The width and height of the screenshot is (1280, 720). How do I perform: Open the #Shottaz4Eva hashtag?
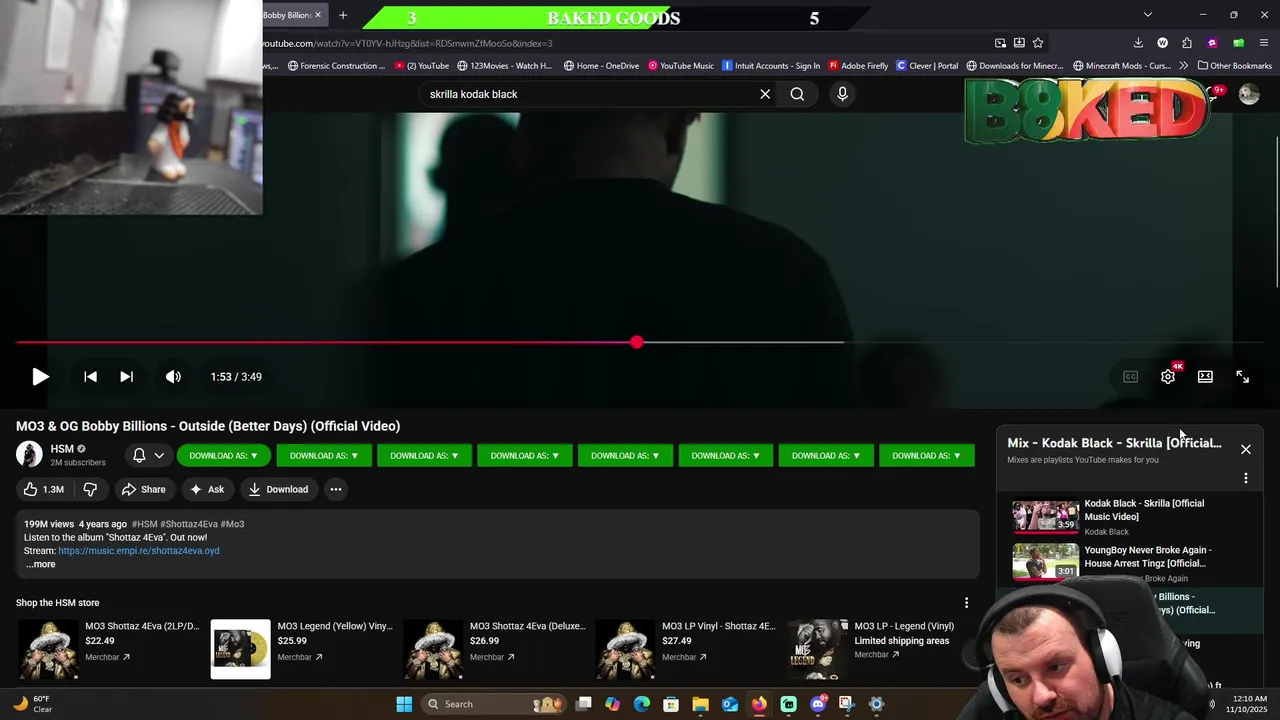pyautogui.click(x=189, y=524)
